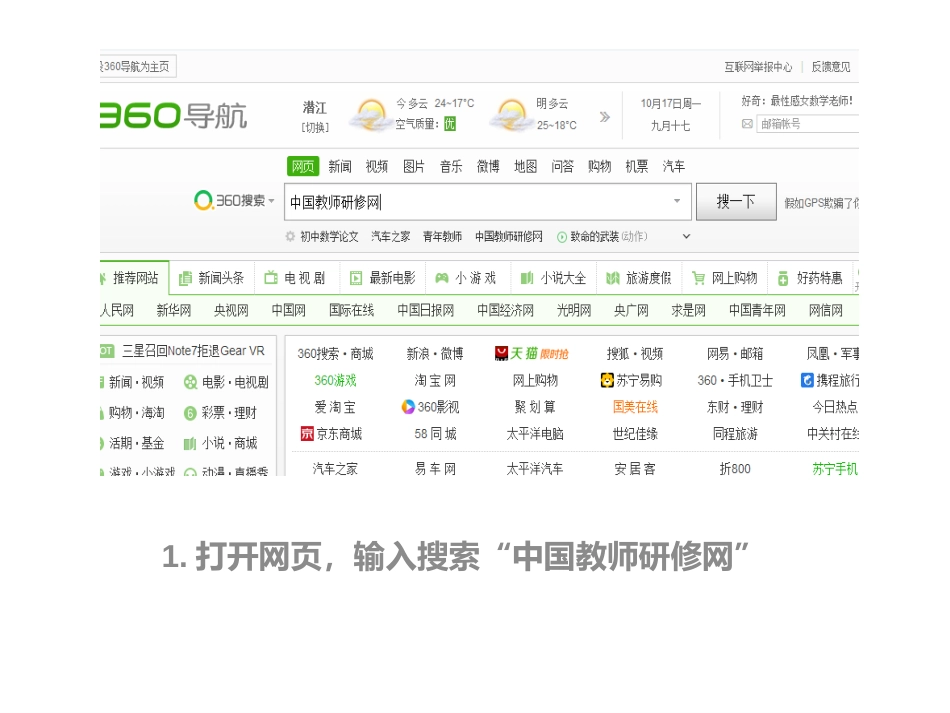Switch to the 推荐网站 category tab
This screenshot has height=713, width=950.
[x=135, y=278]
